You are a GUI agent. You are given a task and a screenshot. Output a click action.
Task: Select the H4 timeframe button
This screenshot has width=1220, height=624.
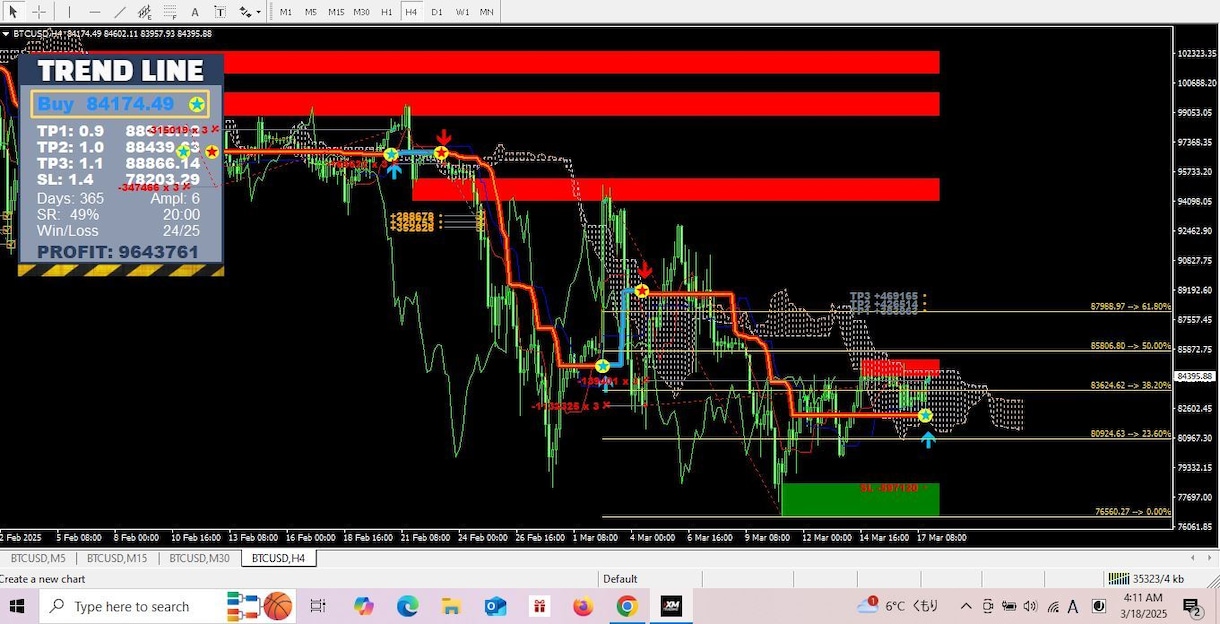[411, 12]
